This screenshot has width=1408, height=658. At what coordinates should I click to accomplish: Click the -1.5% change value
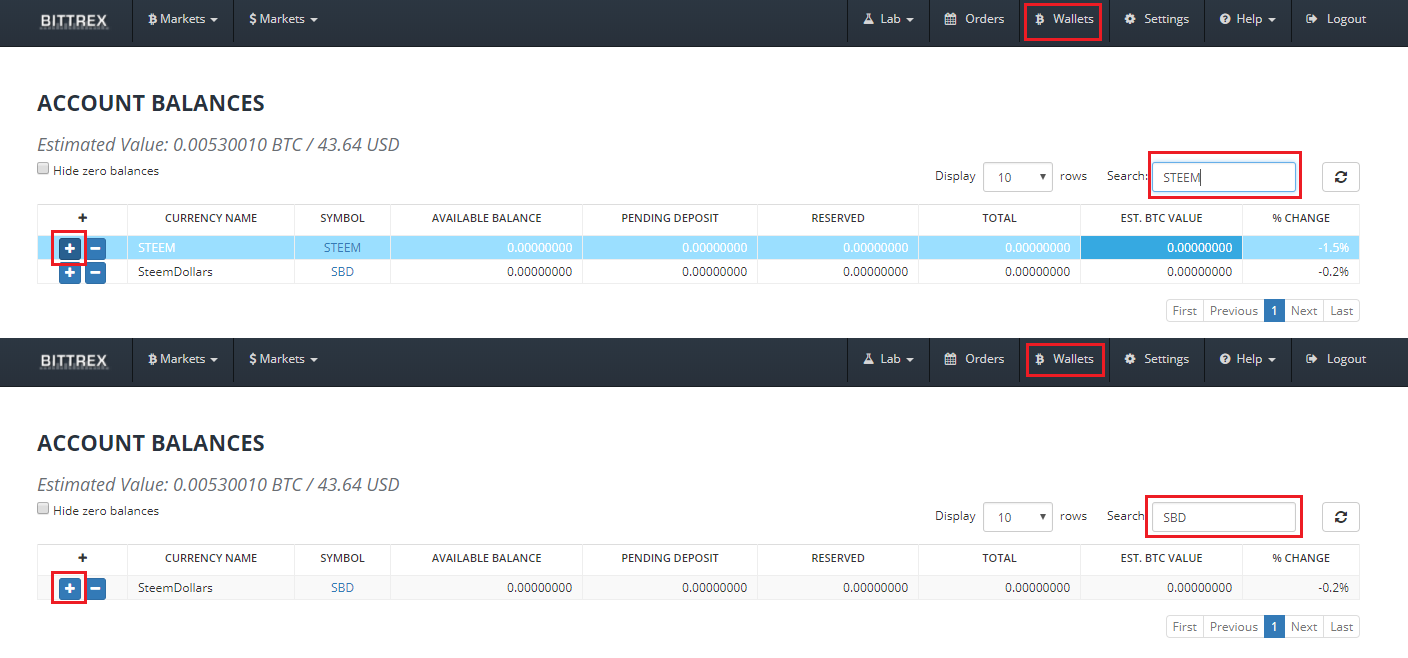point(1333,248)
